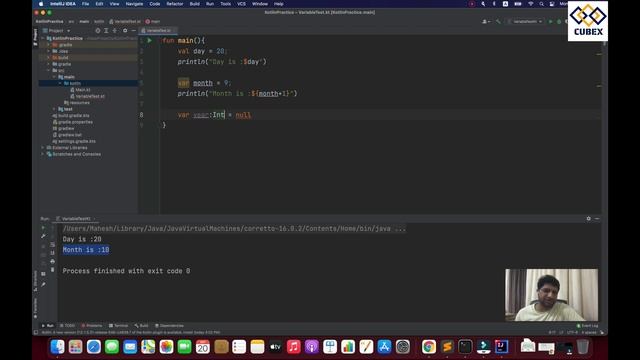Select the resources folder

[77, 103]
